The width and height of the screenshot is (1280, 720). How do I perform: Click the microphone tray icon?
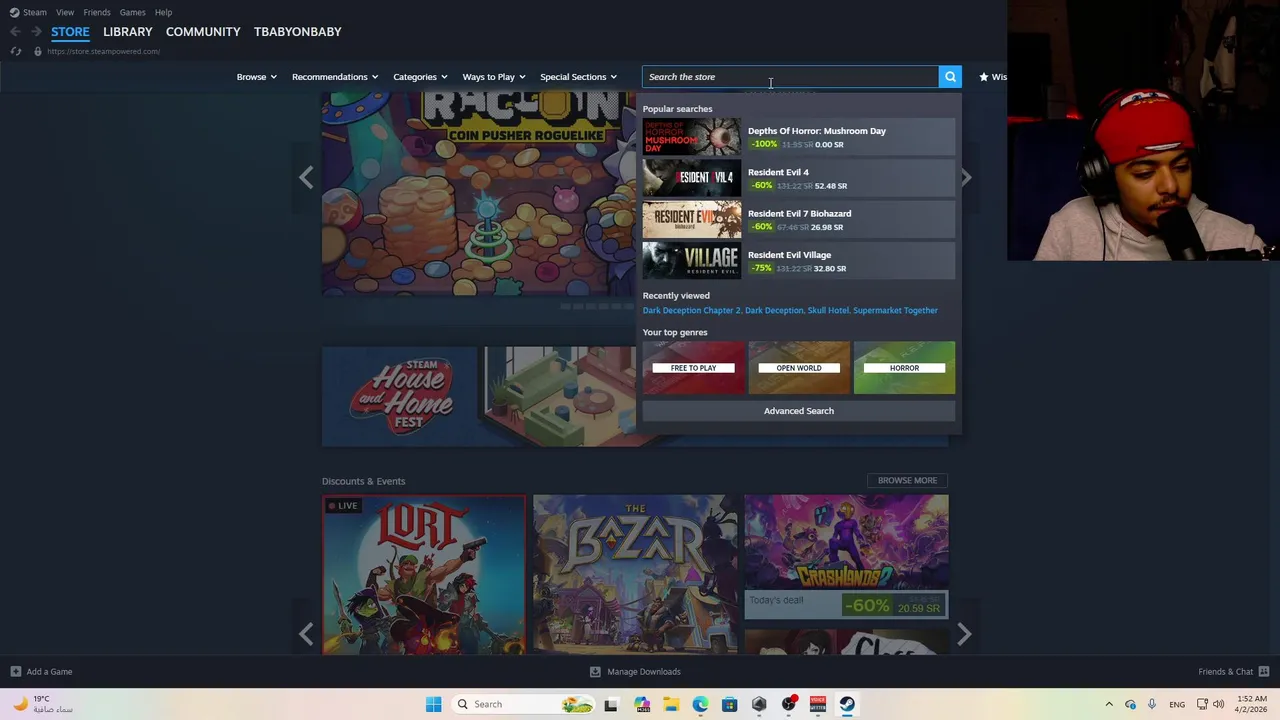1152,704
